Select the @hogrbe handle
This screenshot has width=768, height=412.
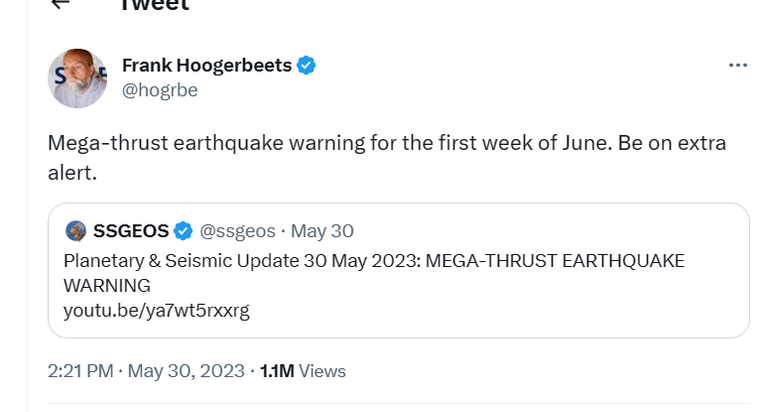[160, 90]
